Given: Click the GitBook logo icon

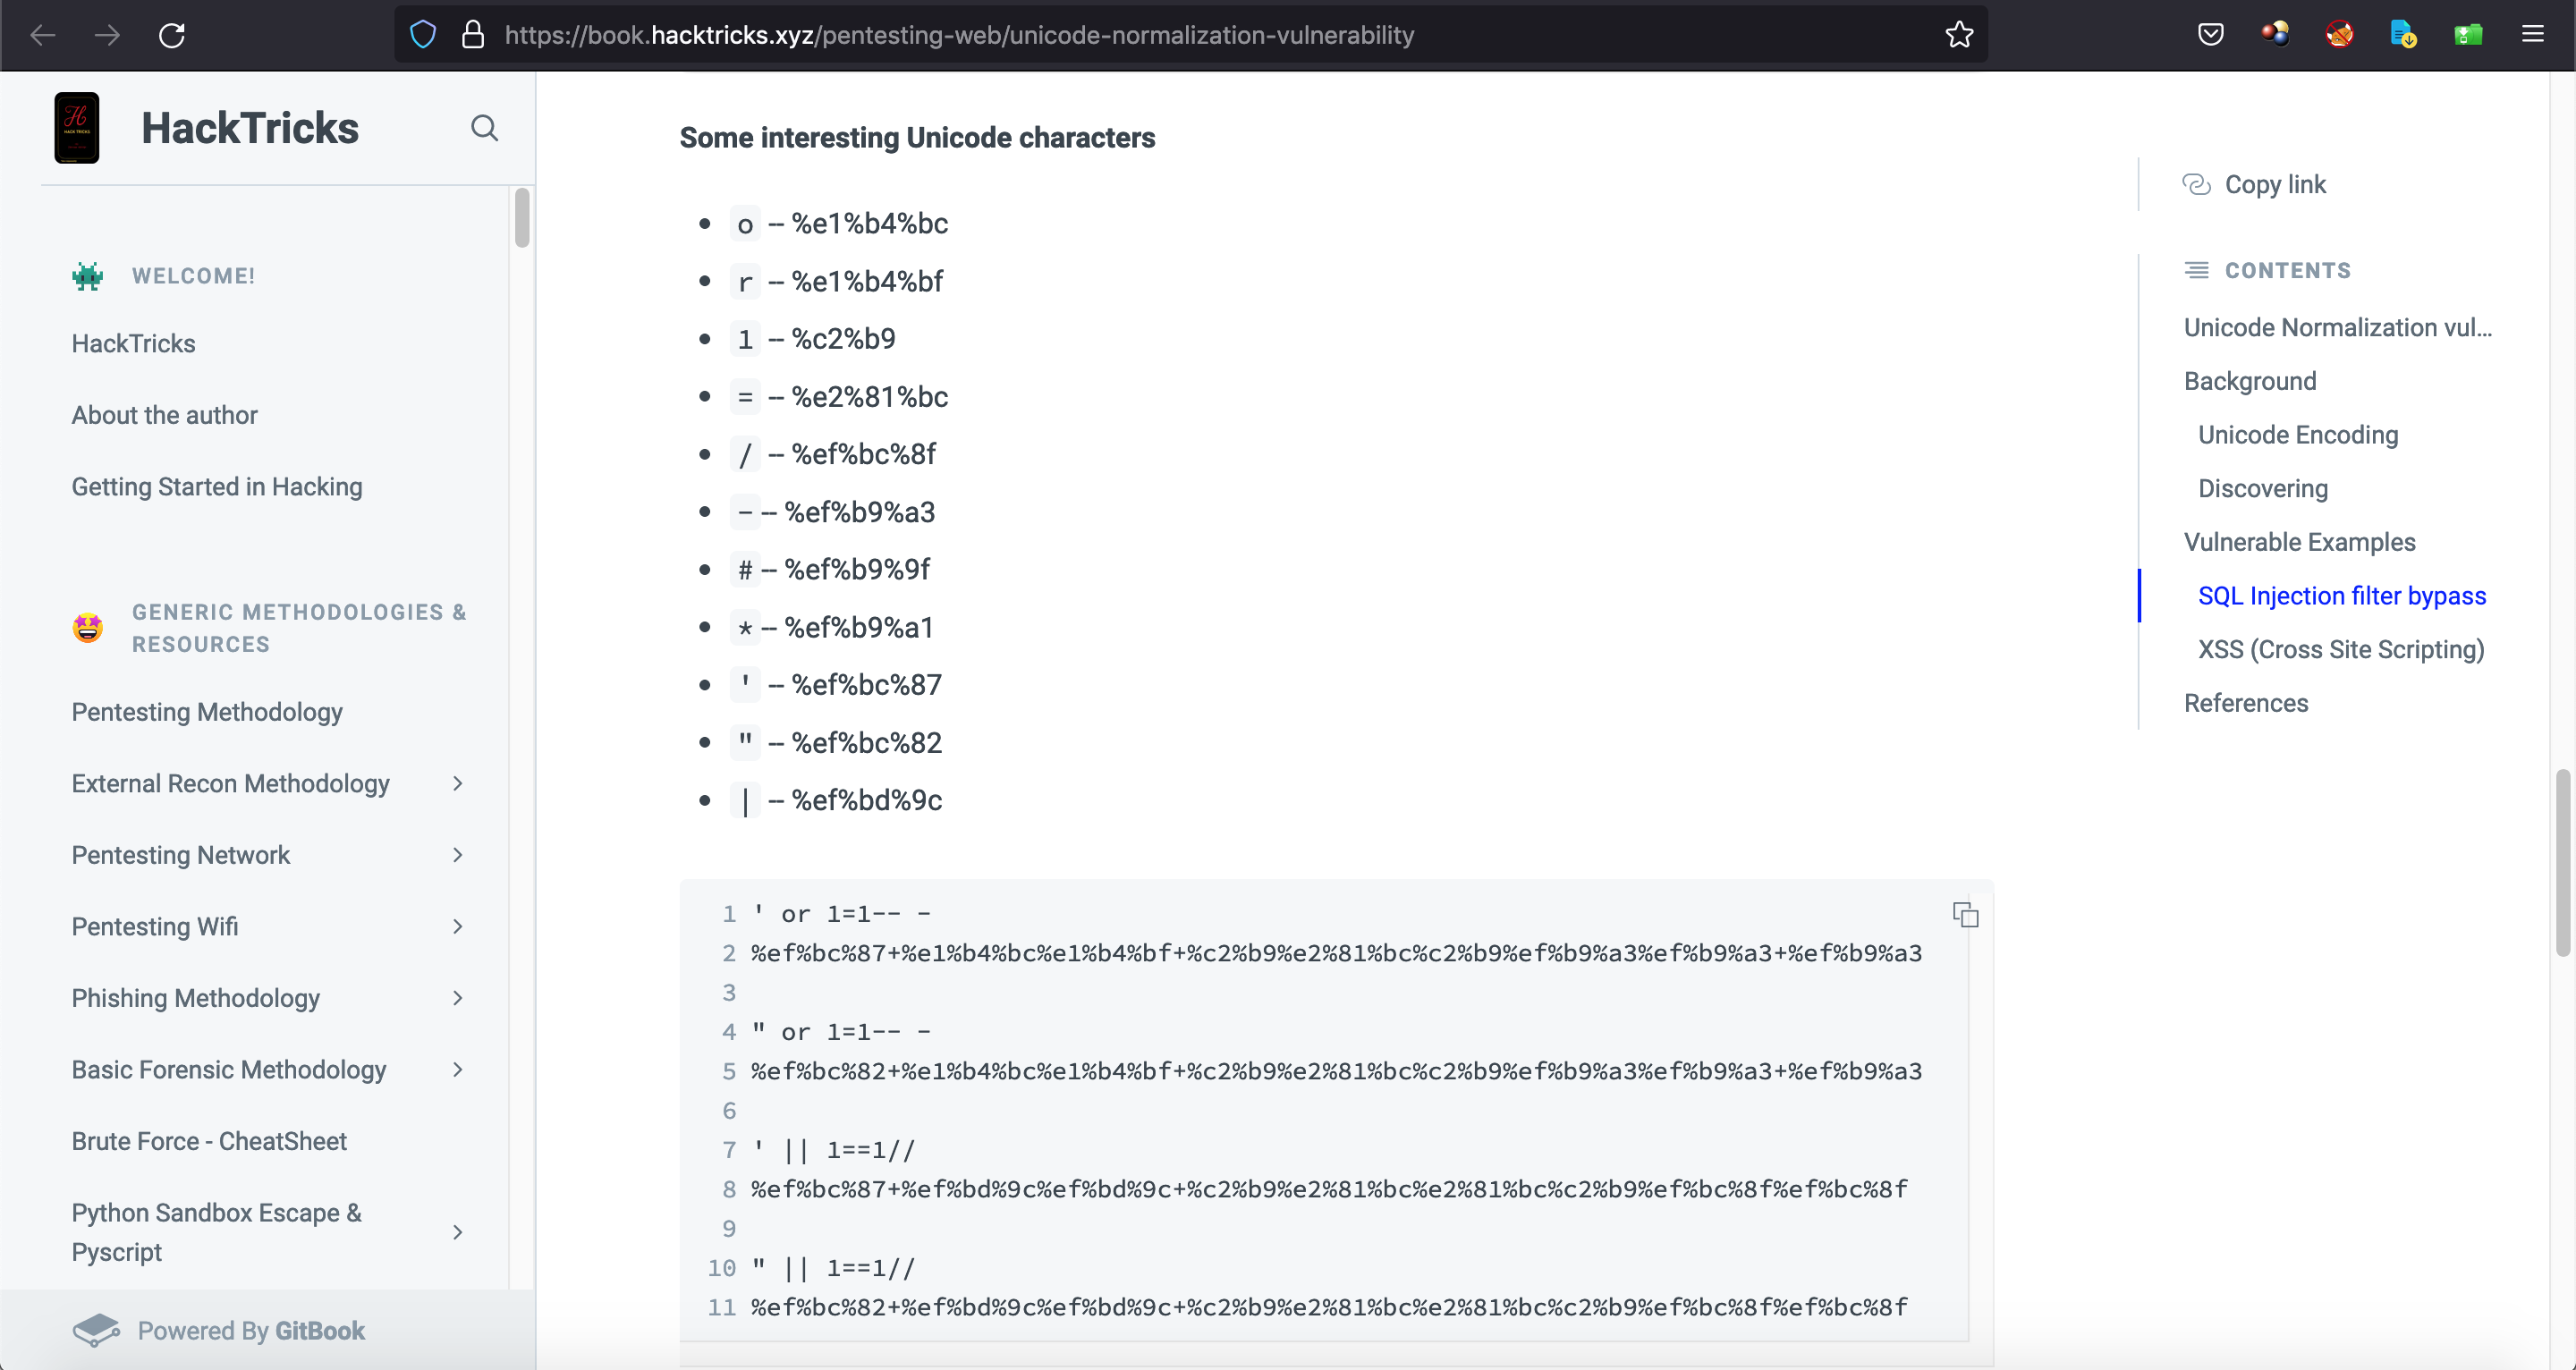Looking at the screenshot, I should (x=96, y=1330).
